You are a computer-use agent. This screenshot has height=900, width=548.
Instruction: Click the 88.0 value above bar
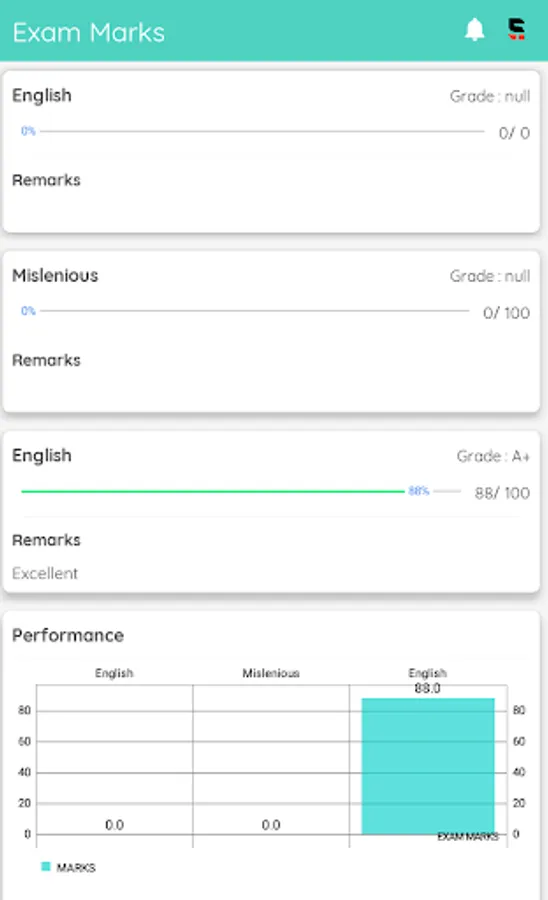427,688
